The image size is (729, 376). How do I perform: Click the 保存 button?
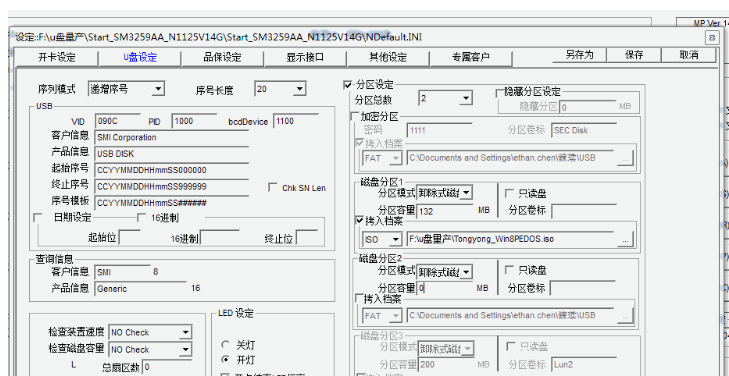[x=634, y=55]
